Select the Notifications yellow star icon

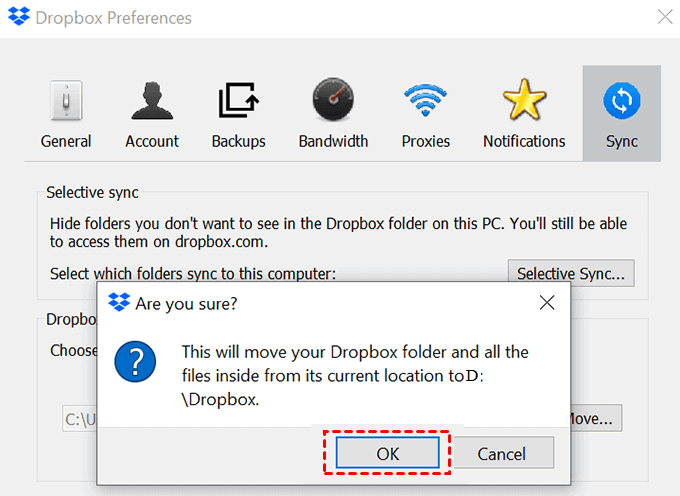click(524, 102)
